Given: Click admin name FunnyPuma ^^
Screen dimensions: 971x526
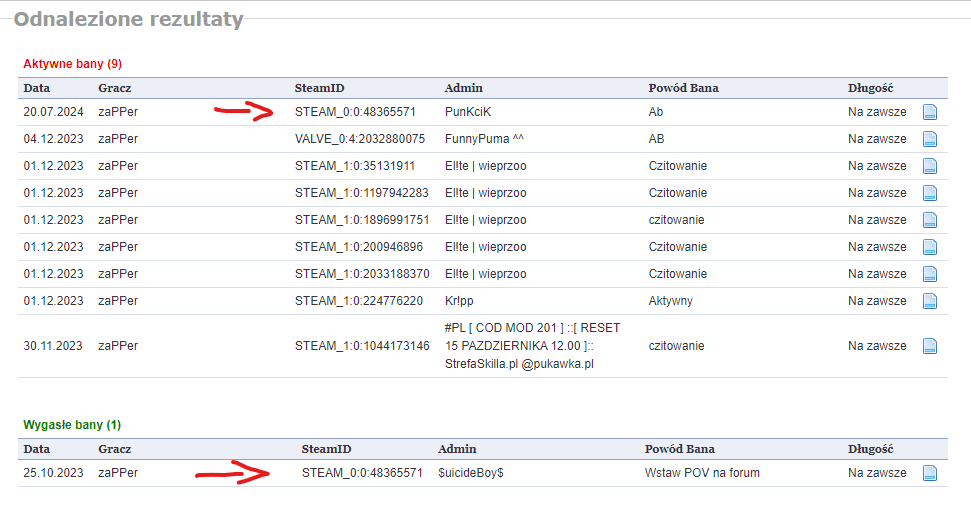Looking at the screenshot, I should pyautogui.click(x=484, y=139).
